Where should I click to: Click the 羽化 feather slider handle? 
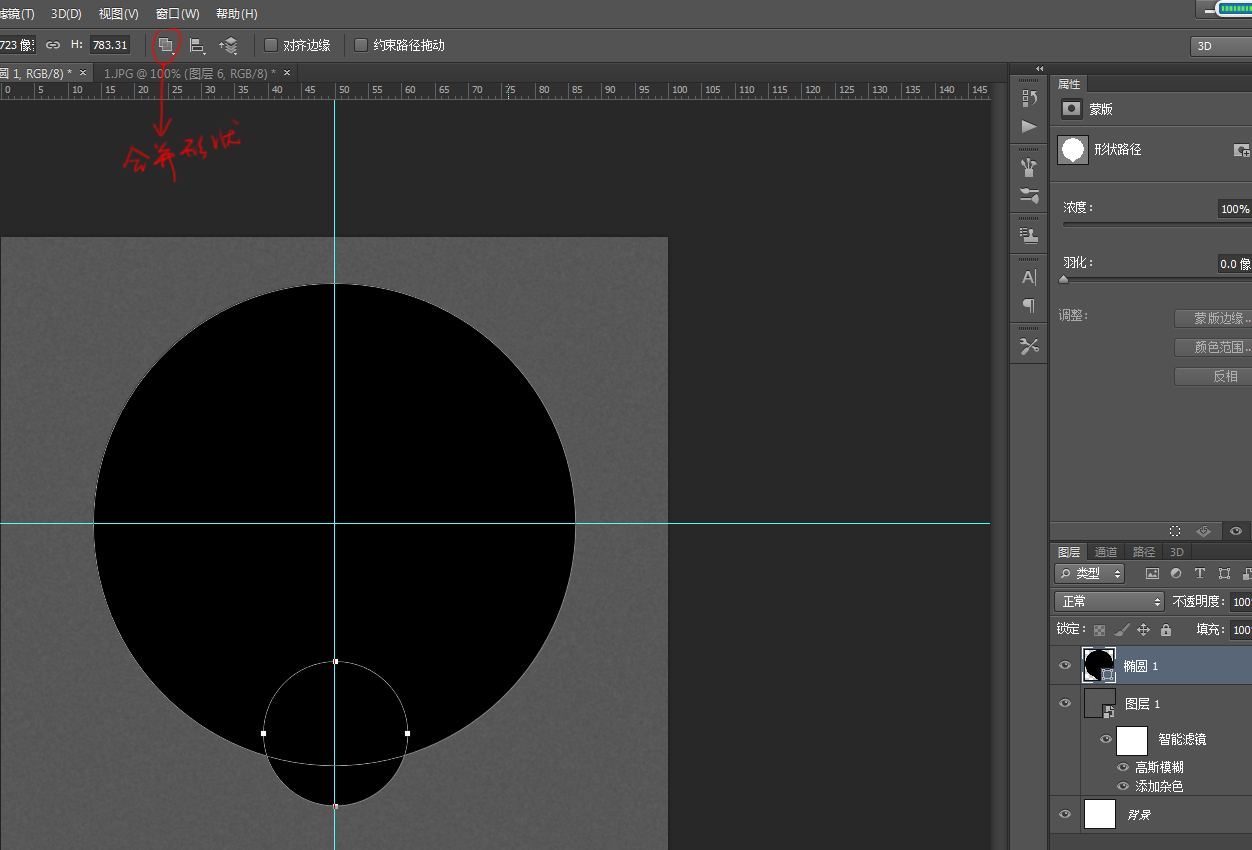[1064, 280]
